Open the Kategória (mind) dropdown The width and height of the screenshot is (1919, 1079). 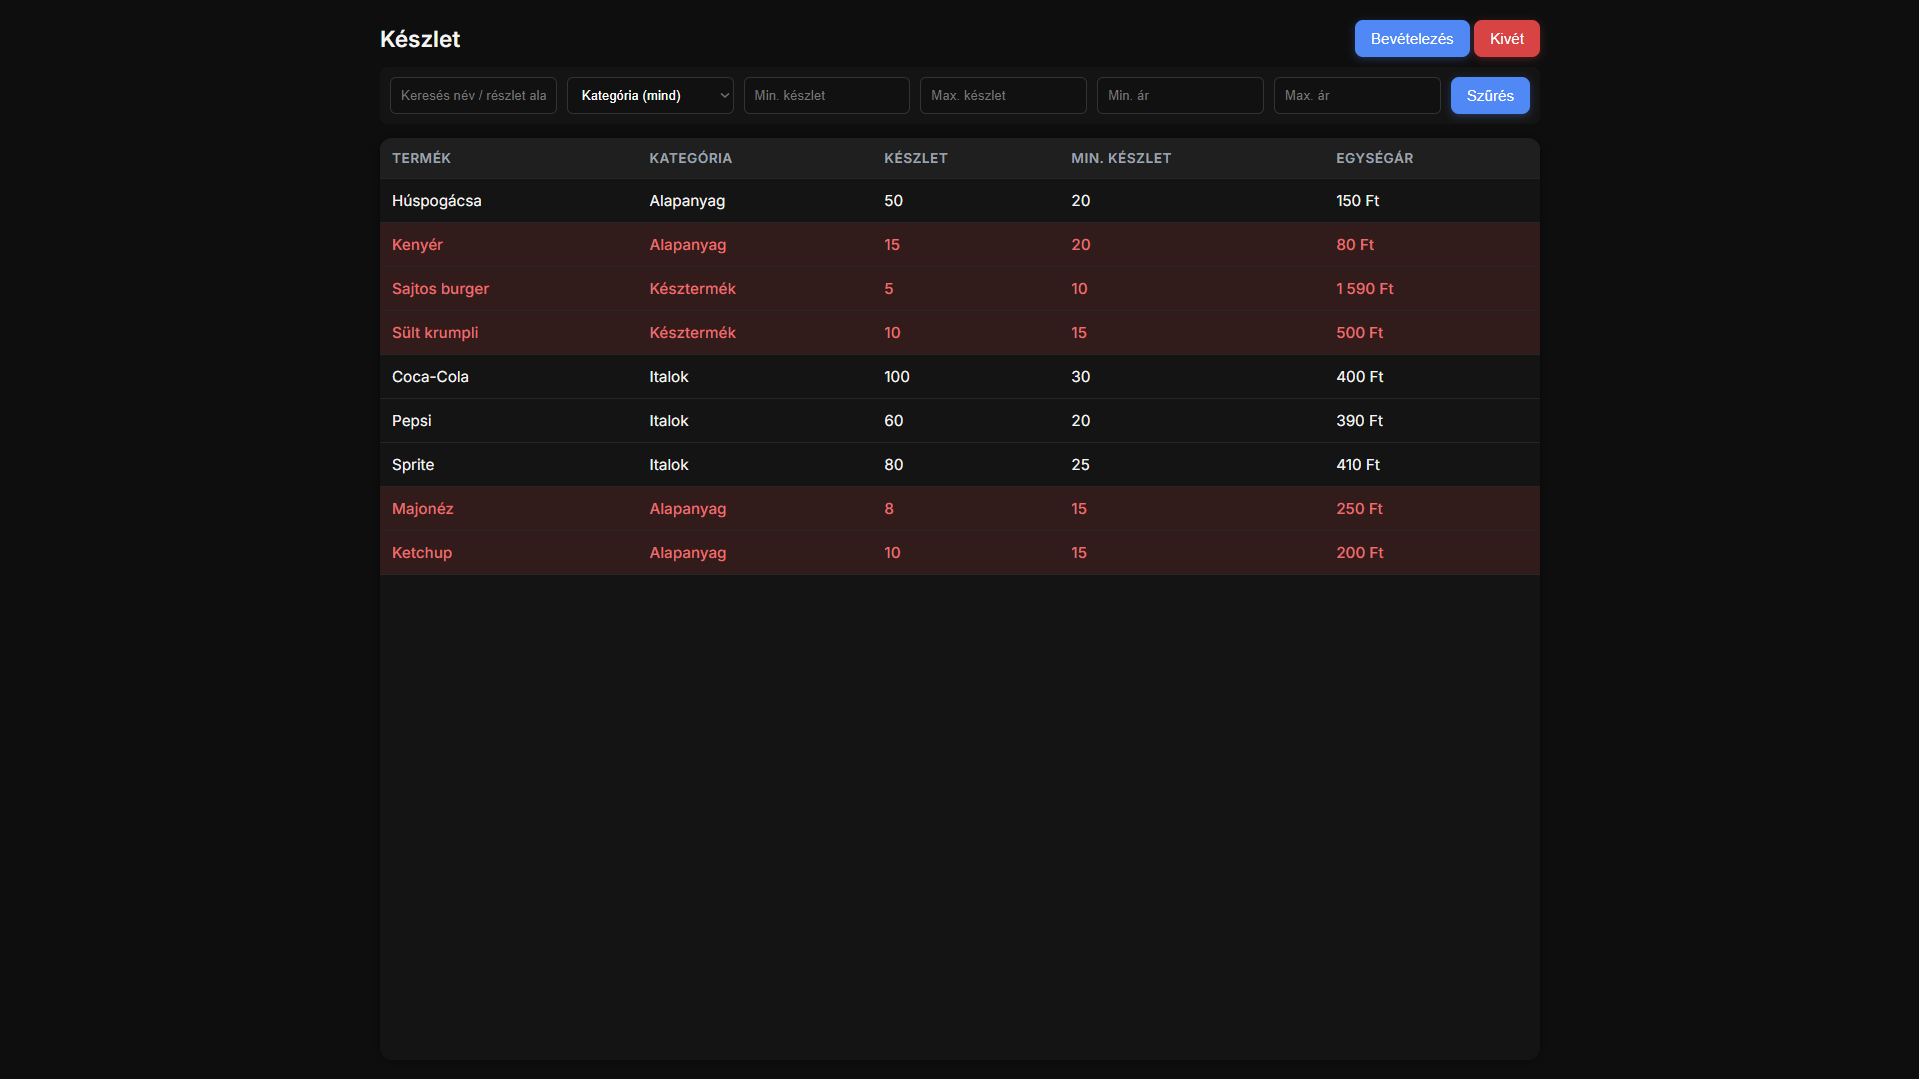tap(650, 96)
